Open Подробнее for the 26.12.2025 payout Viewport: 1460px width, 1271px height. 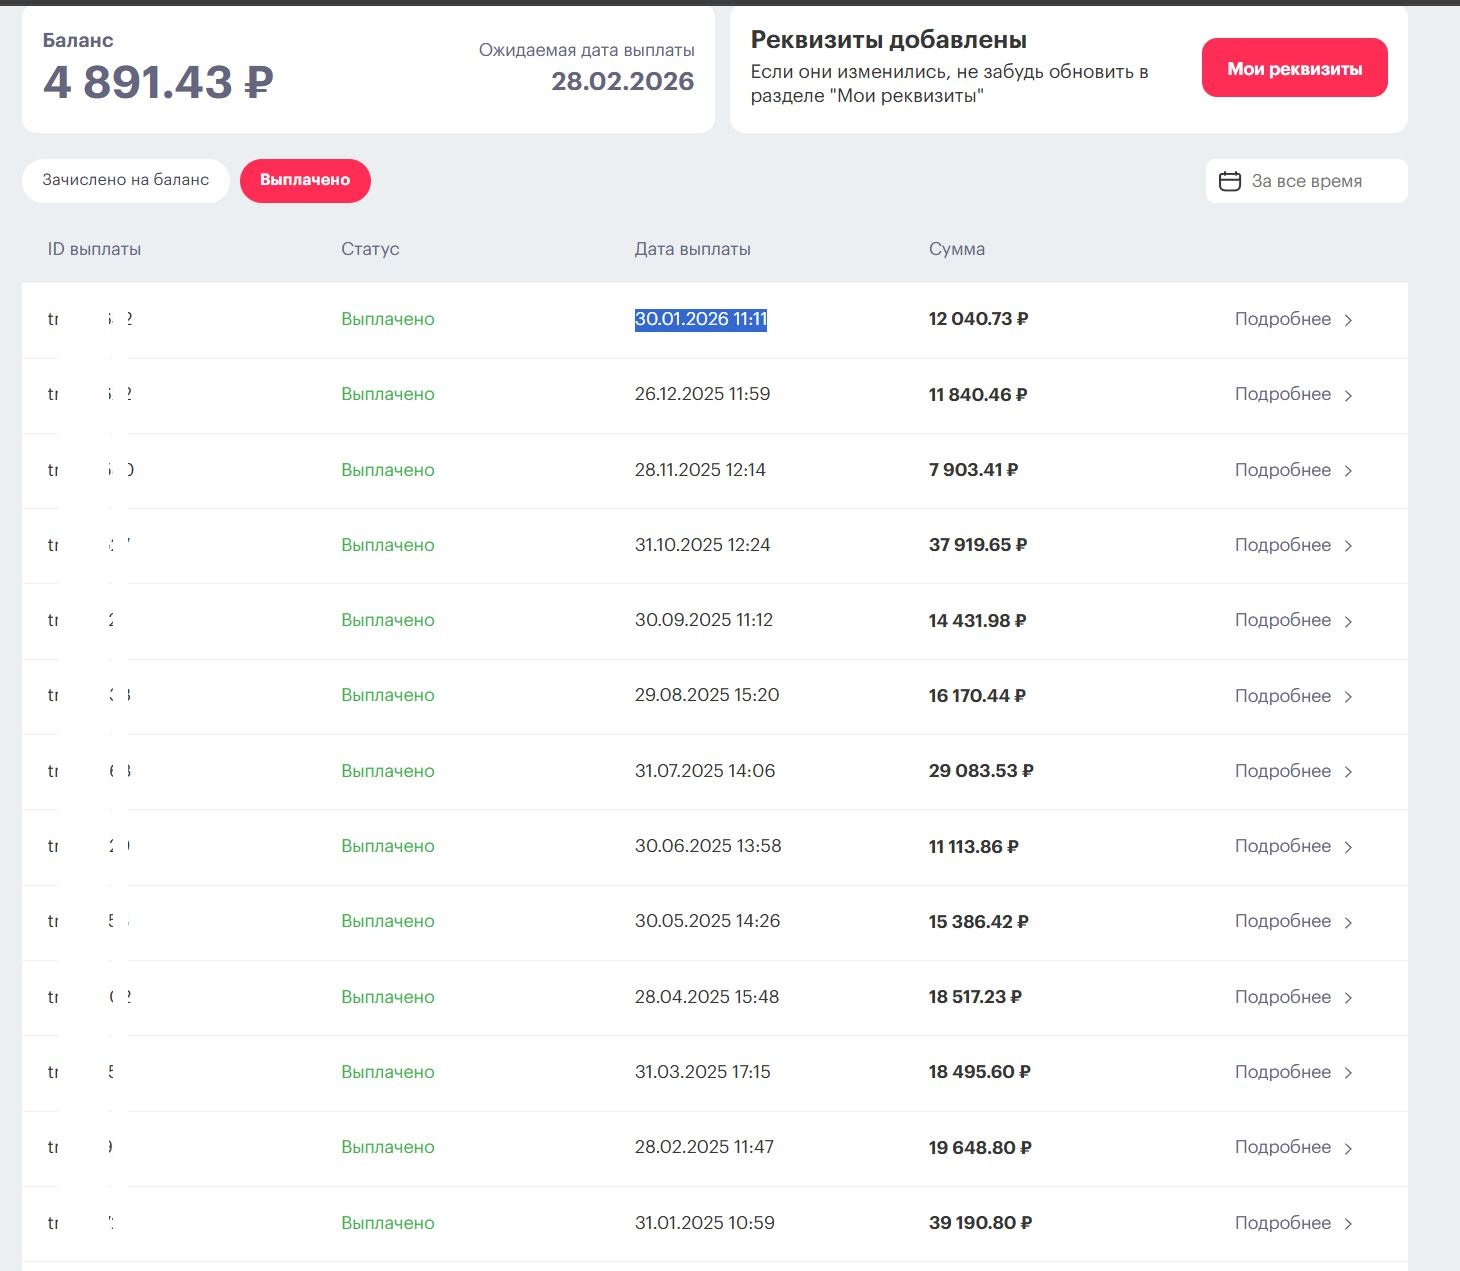coord(1282,394)
